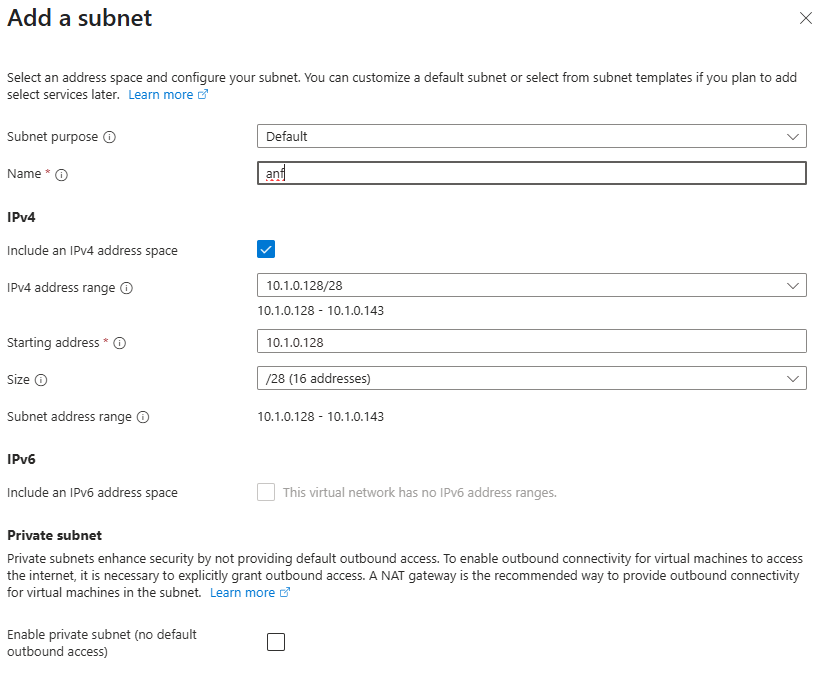Click the info icon for IPv4 address range
Image resolution: width=816 pixels, height=686 pixels.
pyautogui.click(x=126, y=288)
